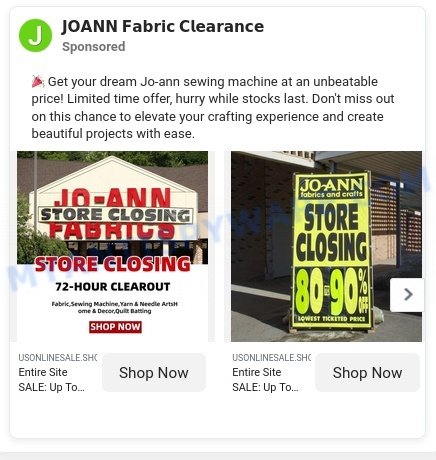Open the JOANN Fabric Clearance page name
Screen dimensions: 436x460
[163, 26]
